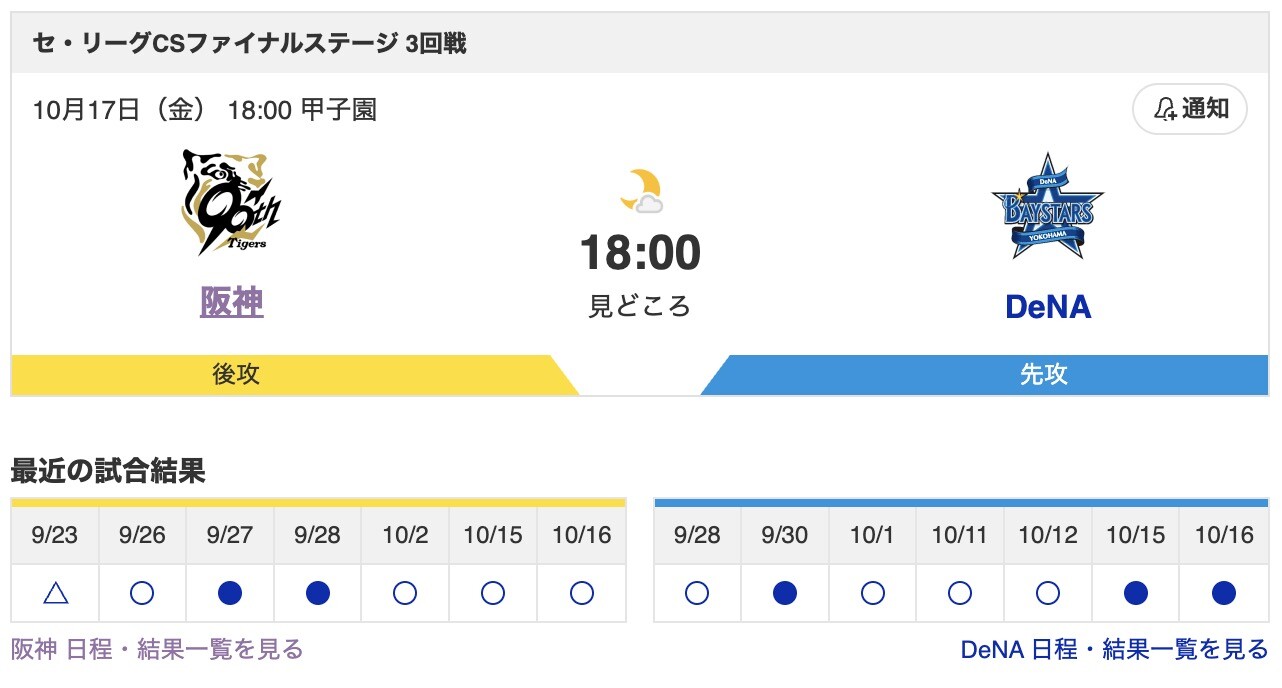
Task: Open the DeNA team name link
Action: (x=1047, y=306)
